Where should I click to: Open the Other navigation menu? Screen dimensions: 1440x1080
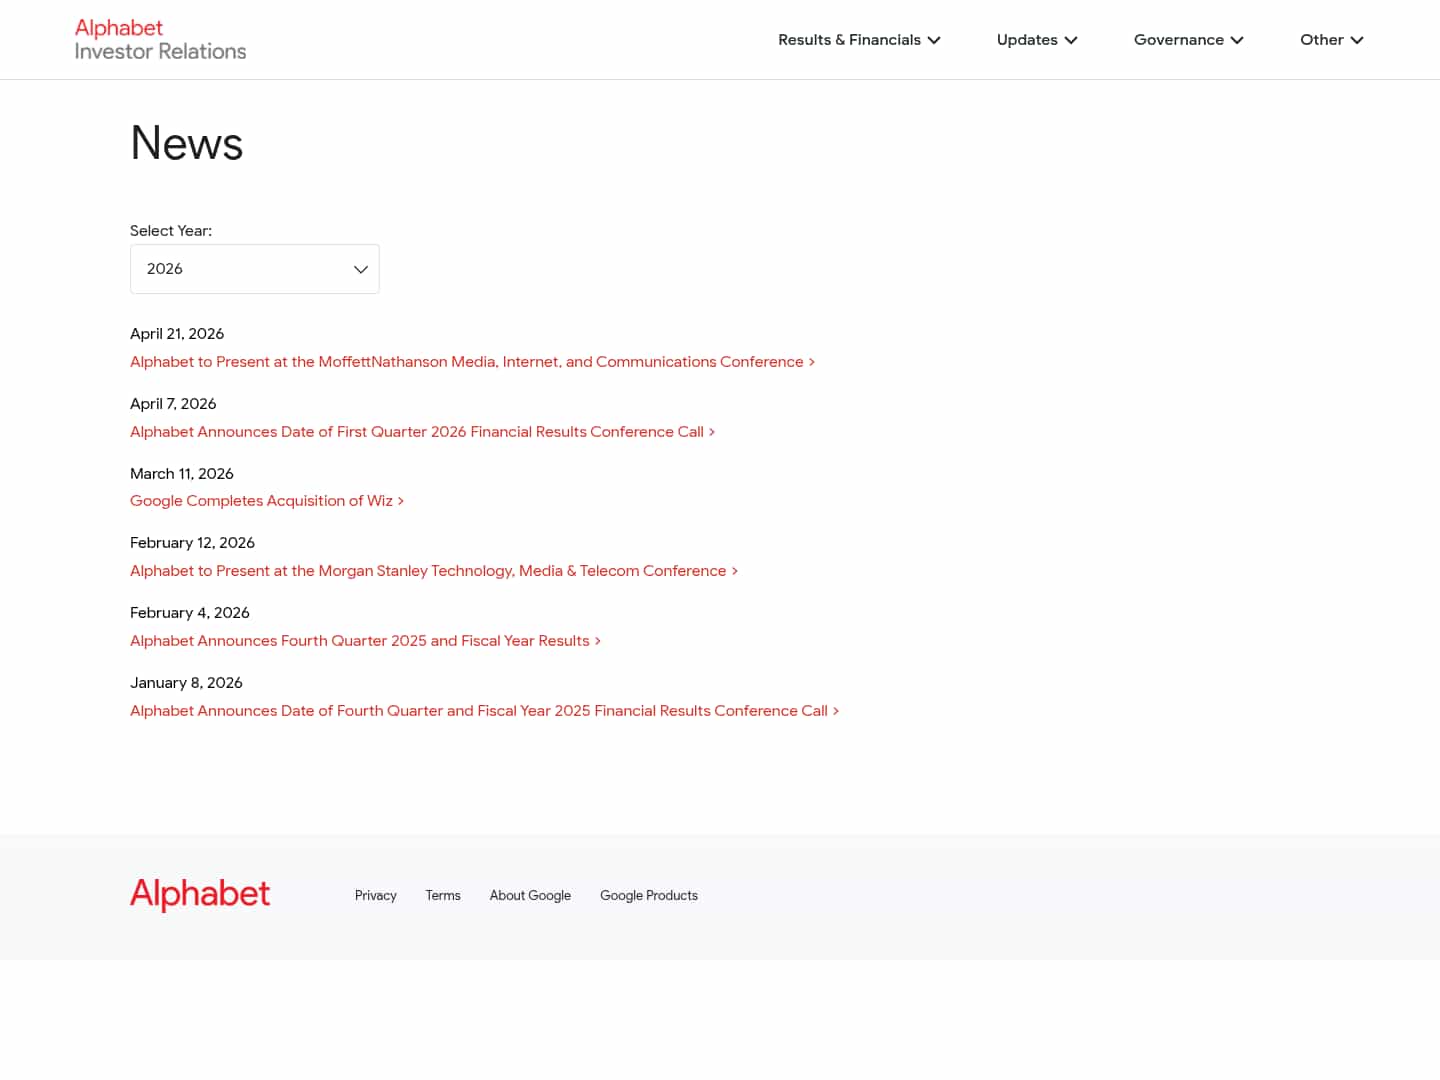(1331, 40)
